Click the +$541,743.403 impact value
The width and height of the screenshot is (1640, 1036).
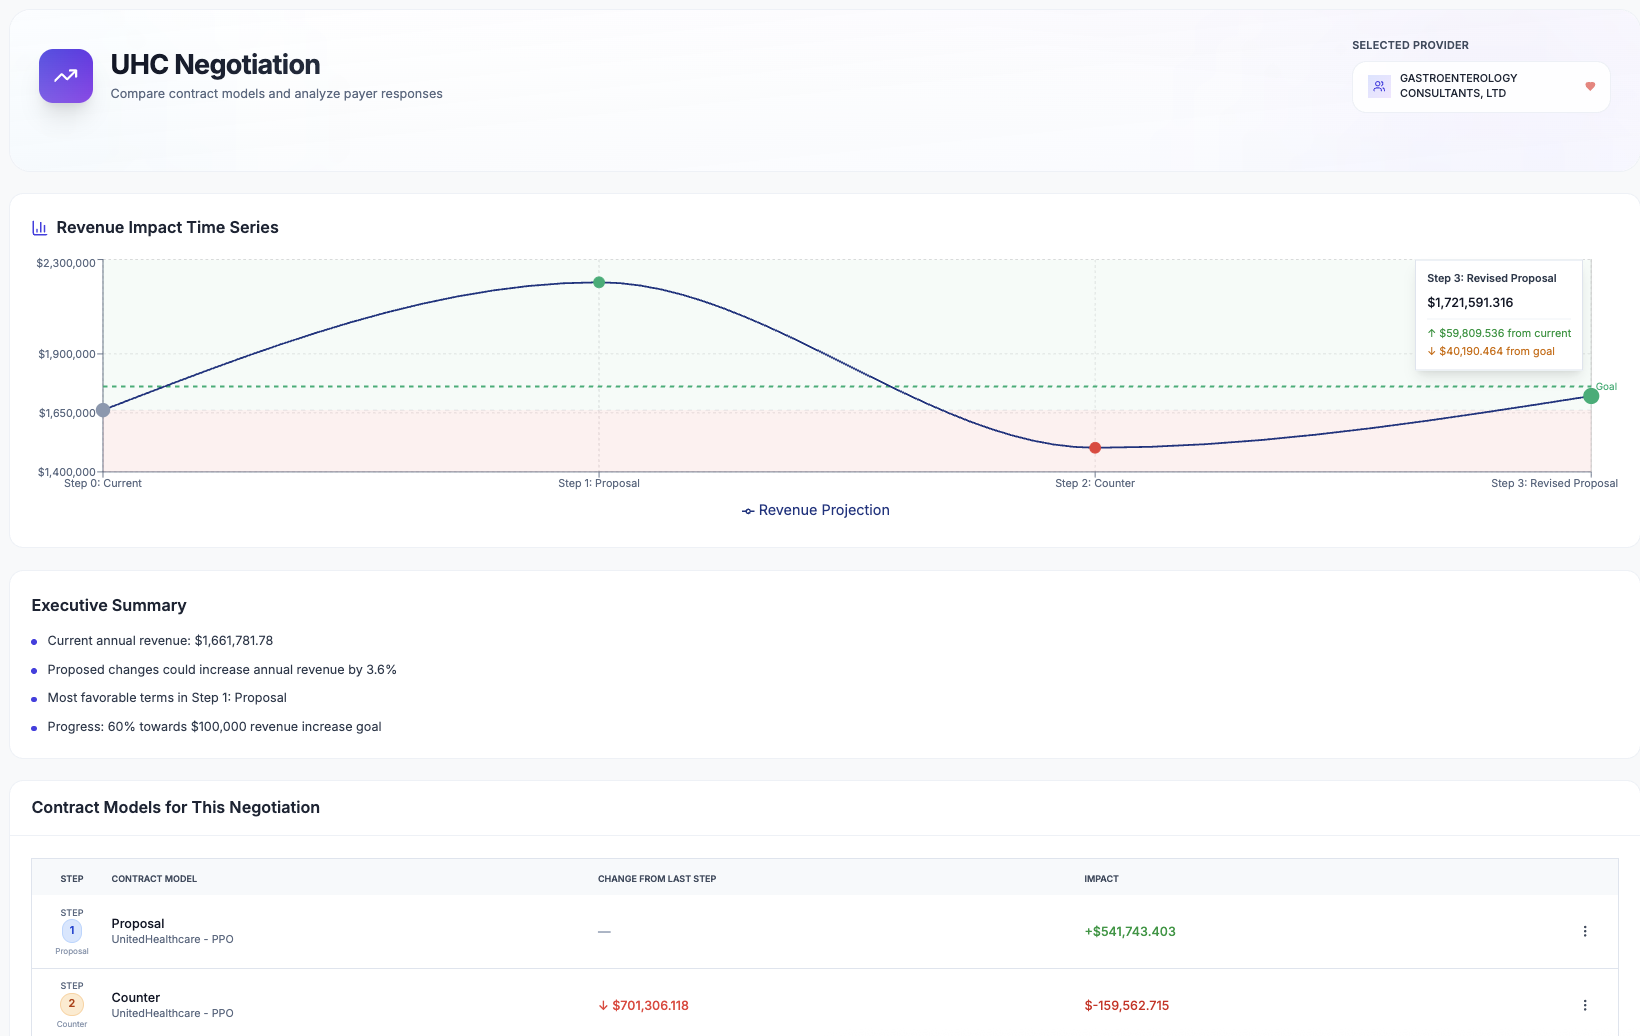1130,931
